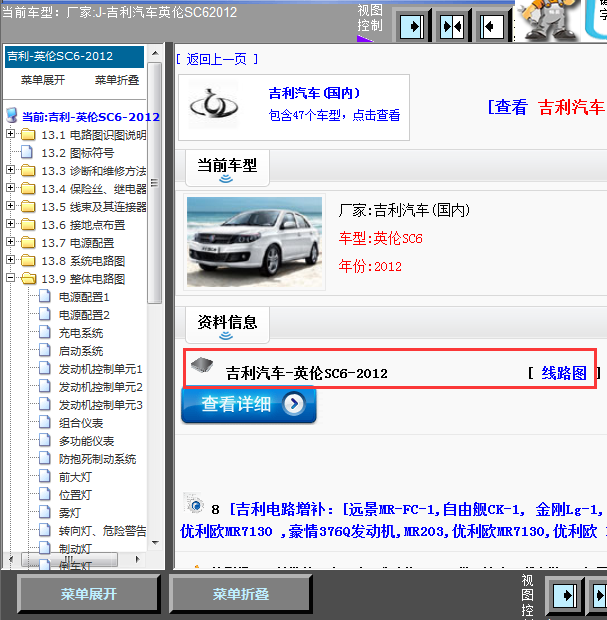Screen dimensions: 607x620
Task: Click 包含47个车型,点击查看 link
Action: click(x=334, y=115)
